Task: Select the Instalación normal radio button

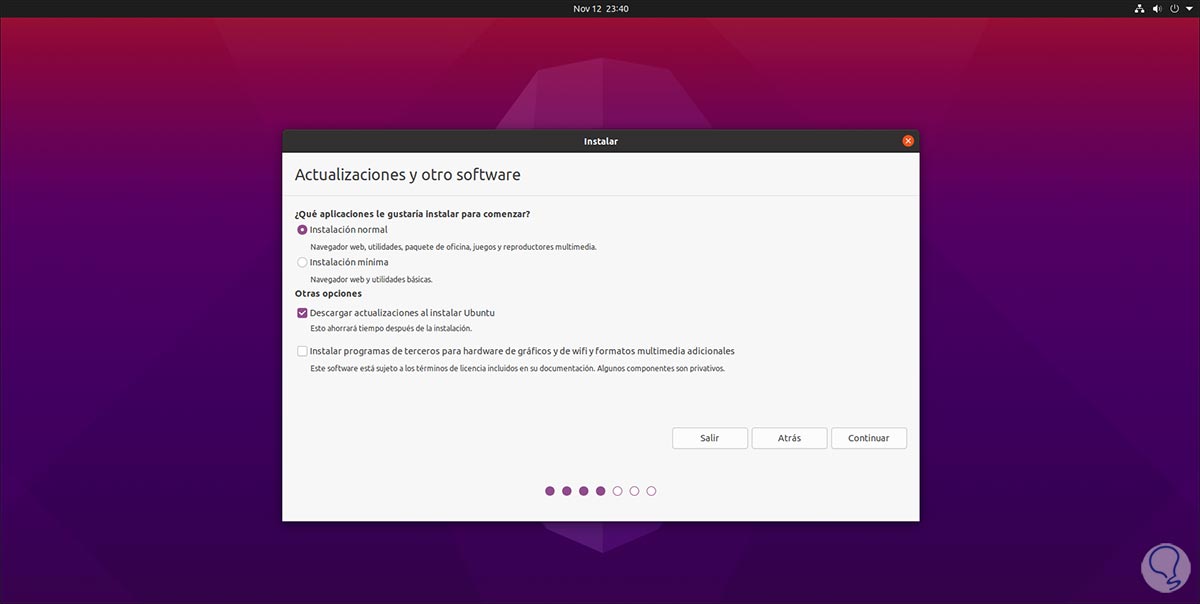Action: coord(302,230)
